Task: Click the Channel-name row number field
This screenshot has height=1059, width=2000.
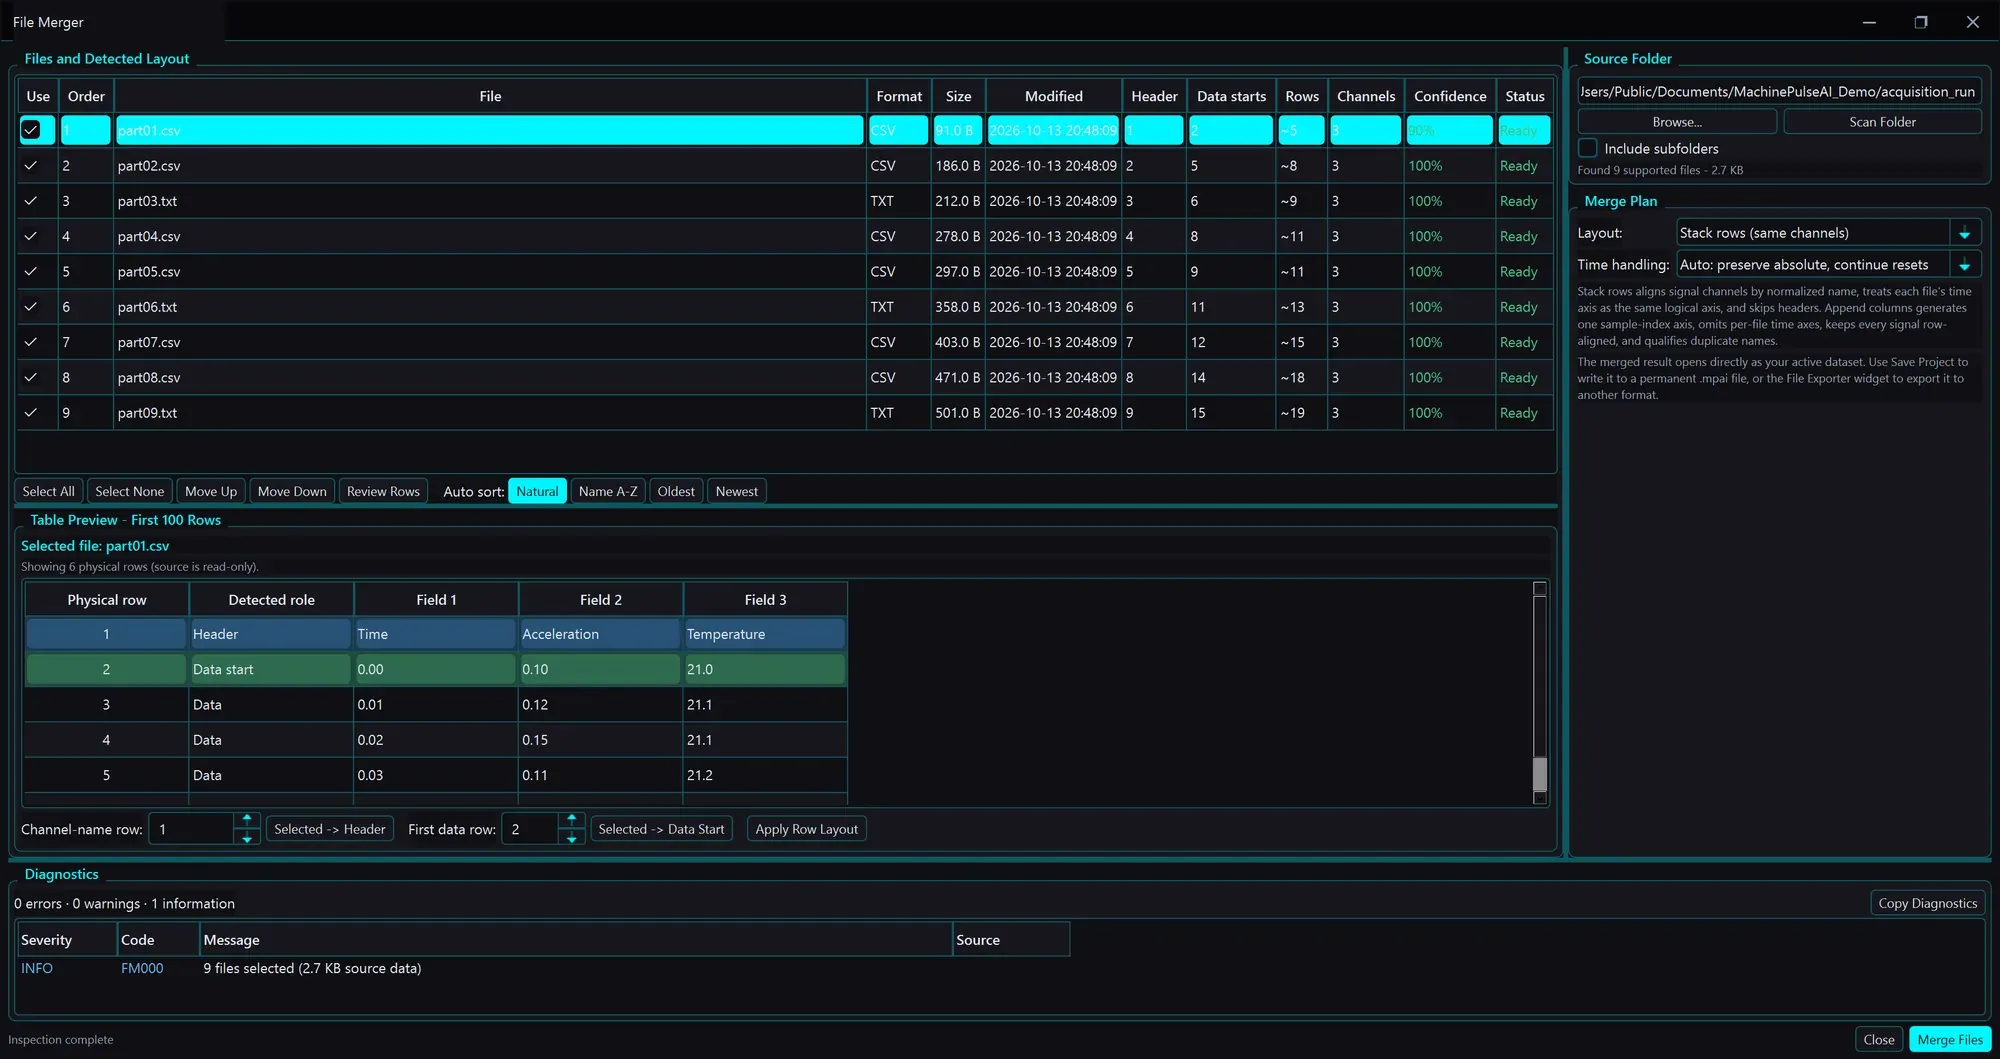Action: pos(191,829)
